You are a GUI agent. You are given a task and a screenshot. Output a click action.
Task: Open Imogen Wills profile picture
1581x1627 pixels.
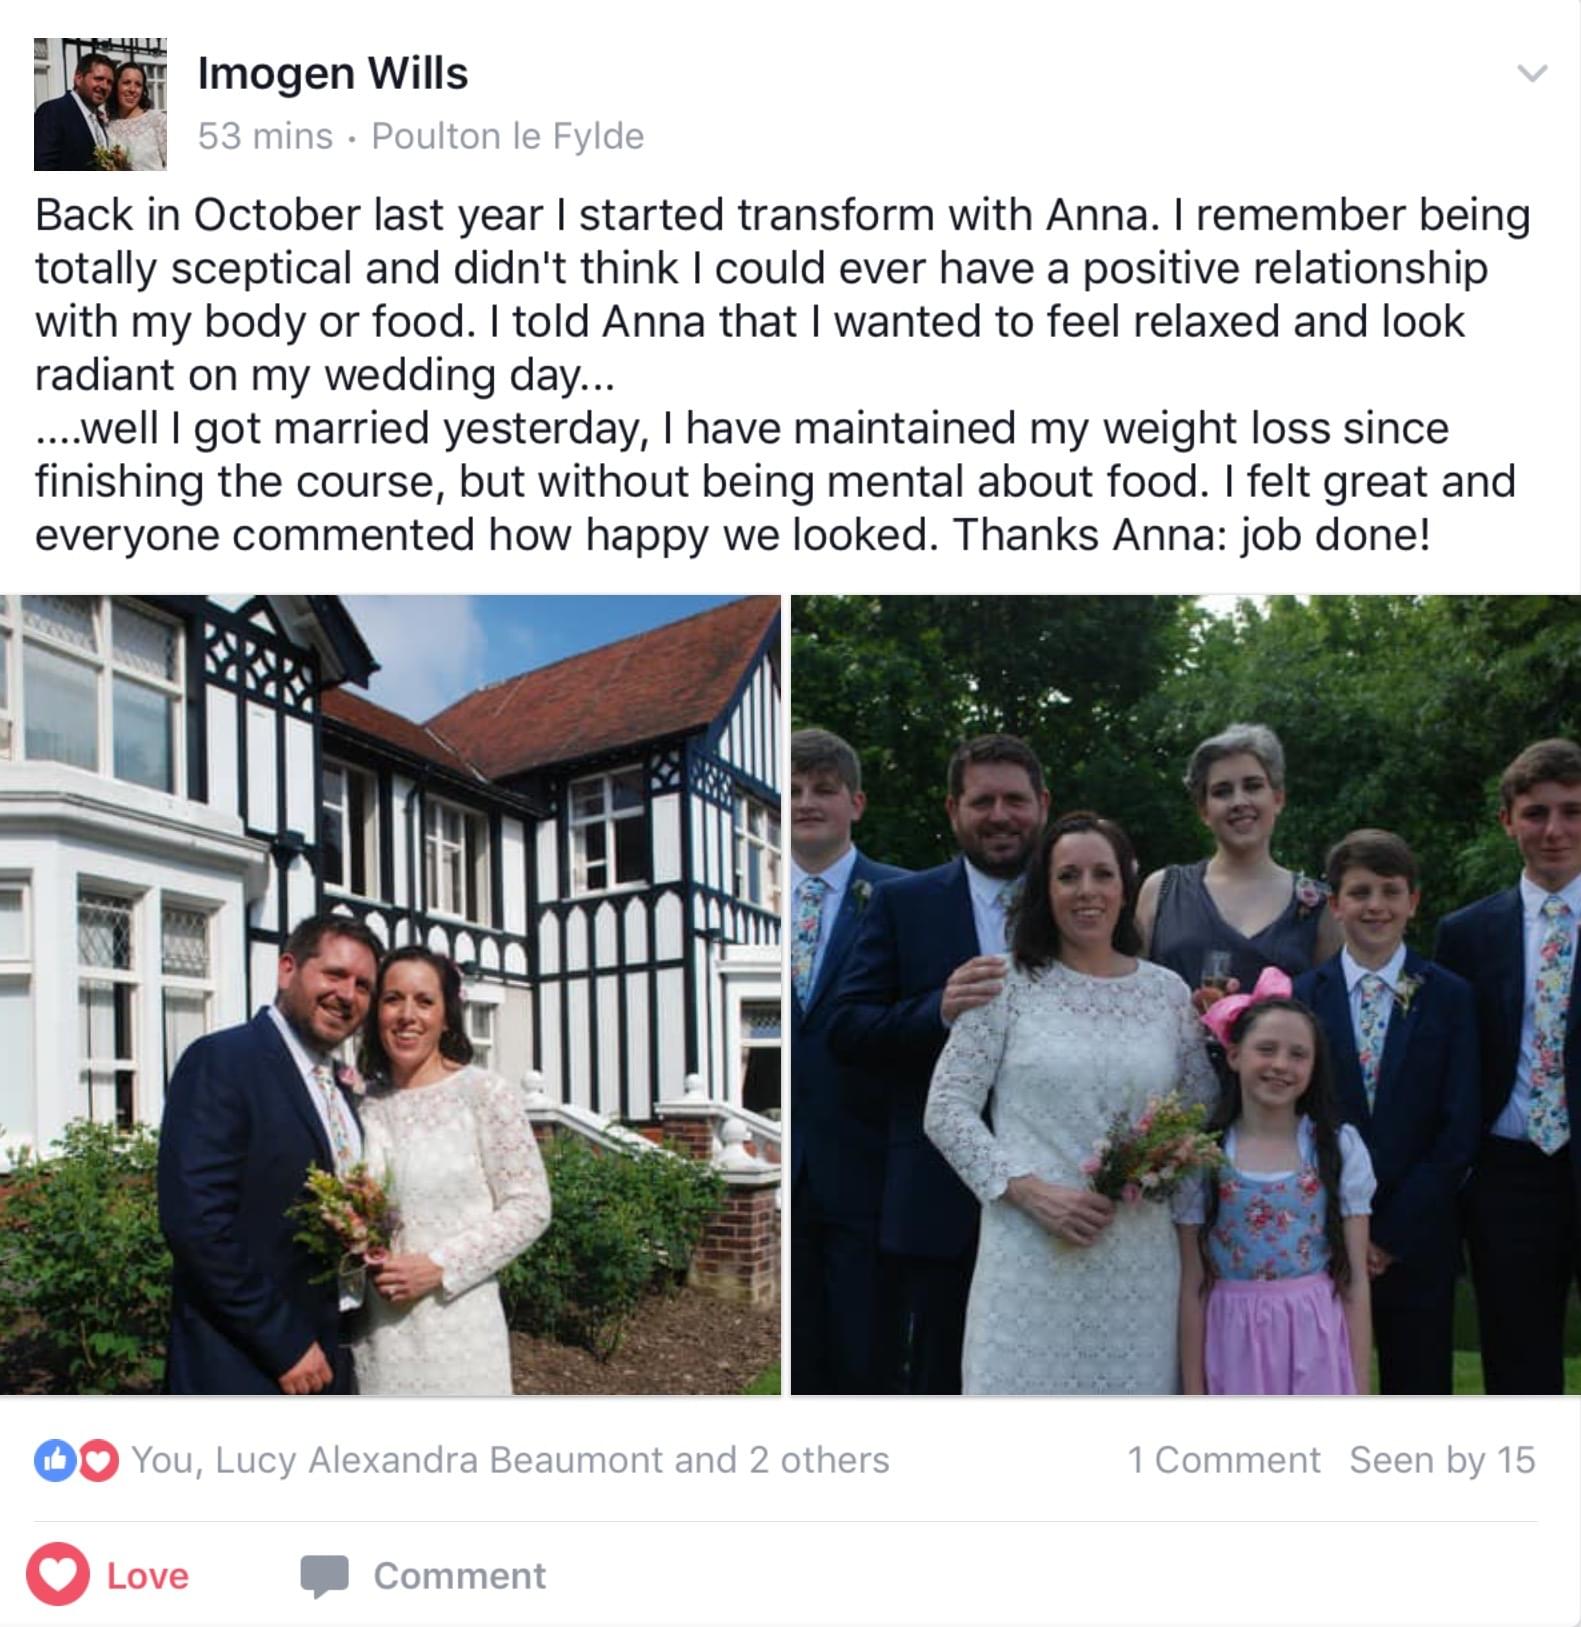click(100, 104)
